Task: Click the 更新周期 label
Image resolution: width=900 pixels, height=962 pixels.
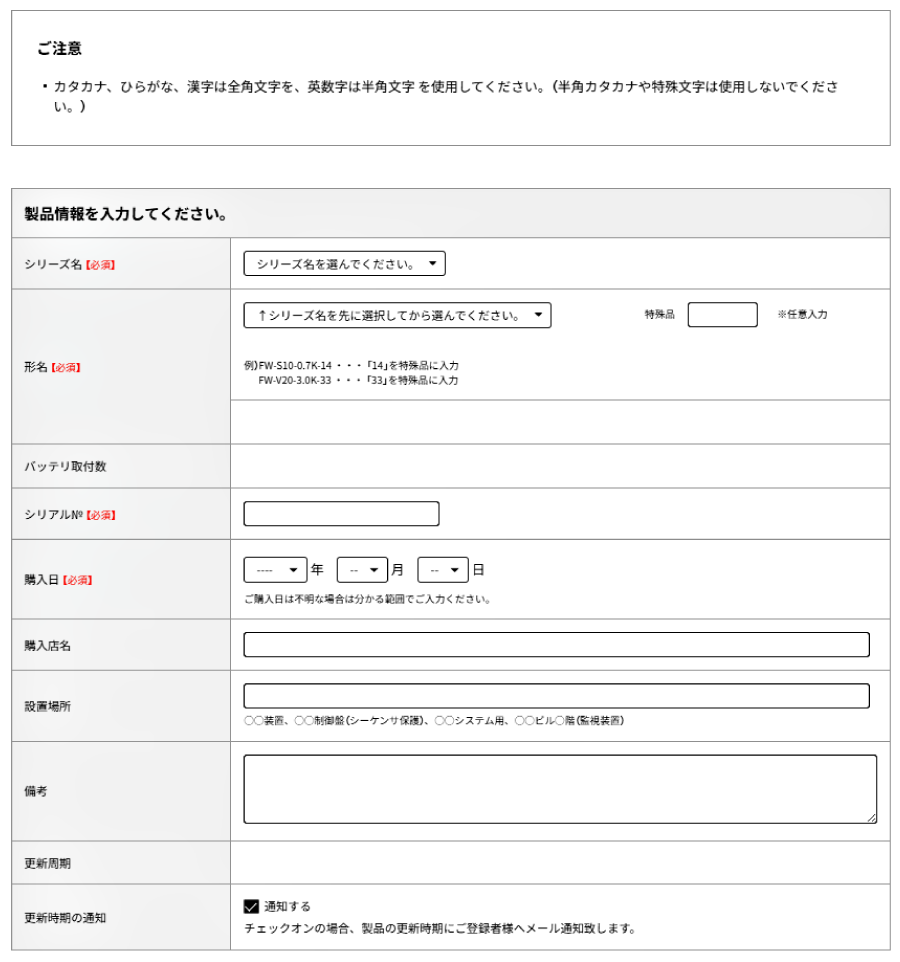Action: [47, 863]
